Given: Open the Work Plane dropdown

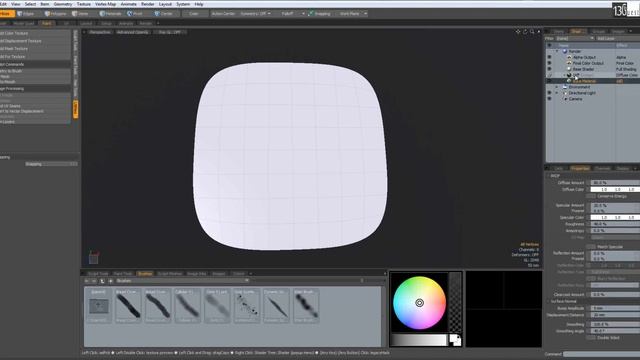Looking at the screenshot, I should pyautogui.click(x=353, y=13).
